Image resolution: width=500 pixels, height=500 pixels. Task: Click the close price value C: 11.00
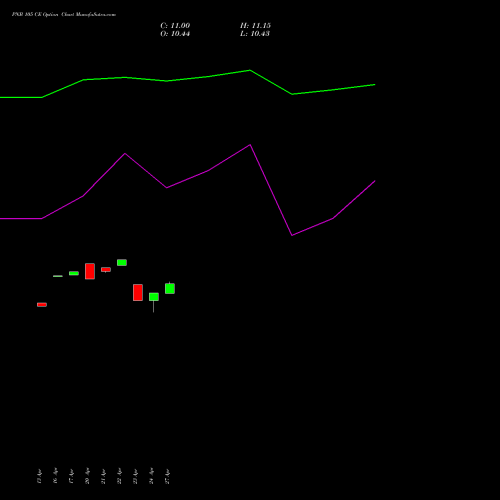[x=175, y=26]
